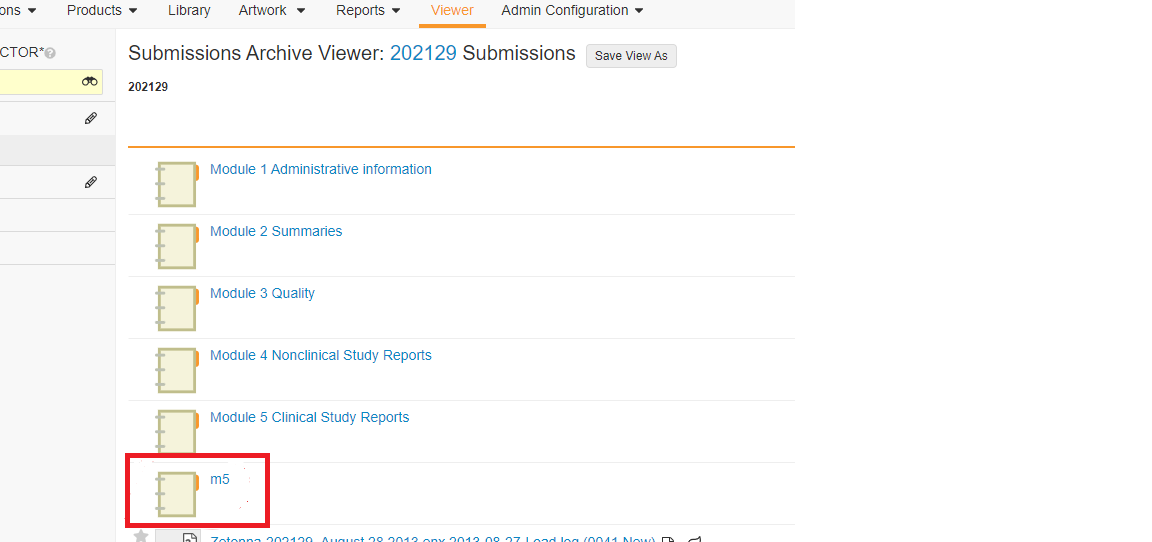Click the lower pencil edit icon in left panel
Viewport: 1152px width, 542px height.
91,183
